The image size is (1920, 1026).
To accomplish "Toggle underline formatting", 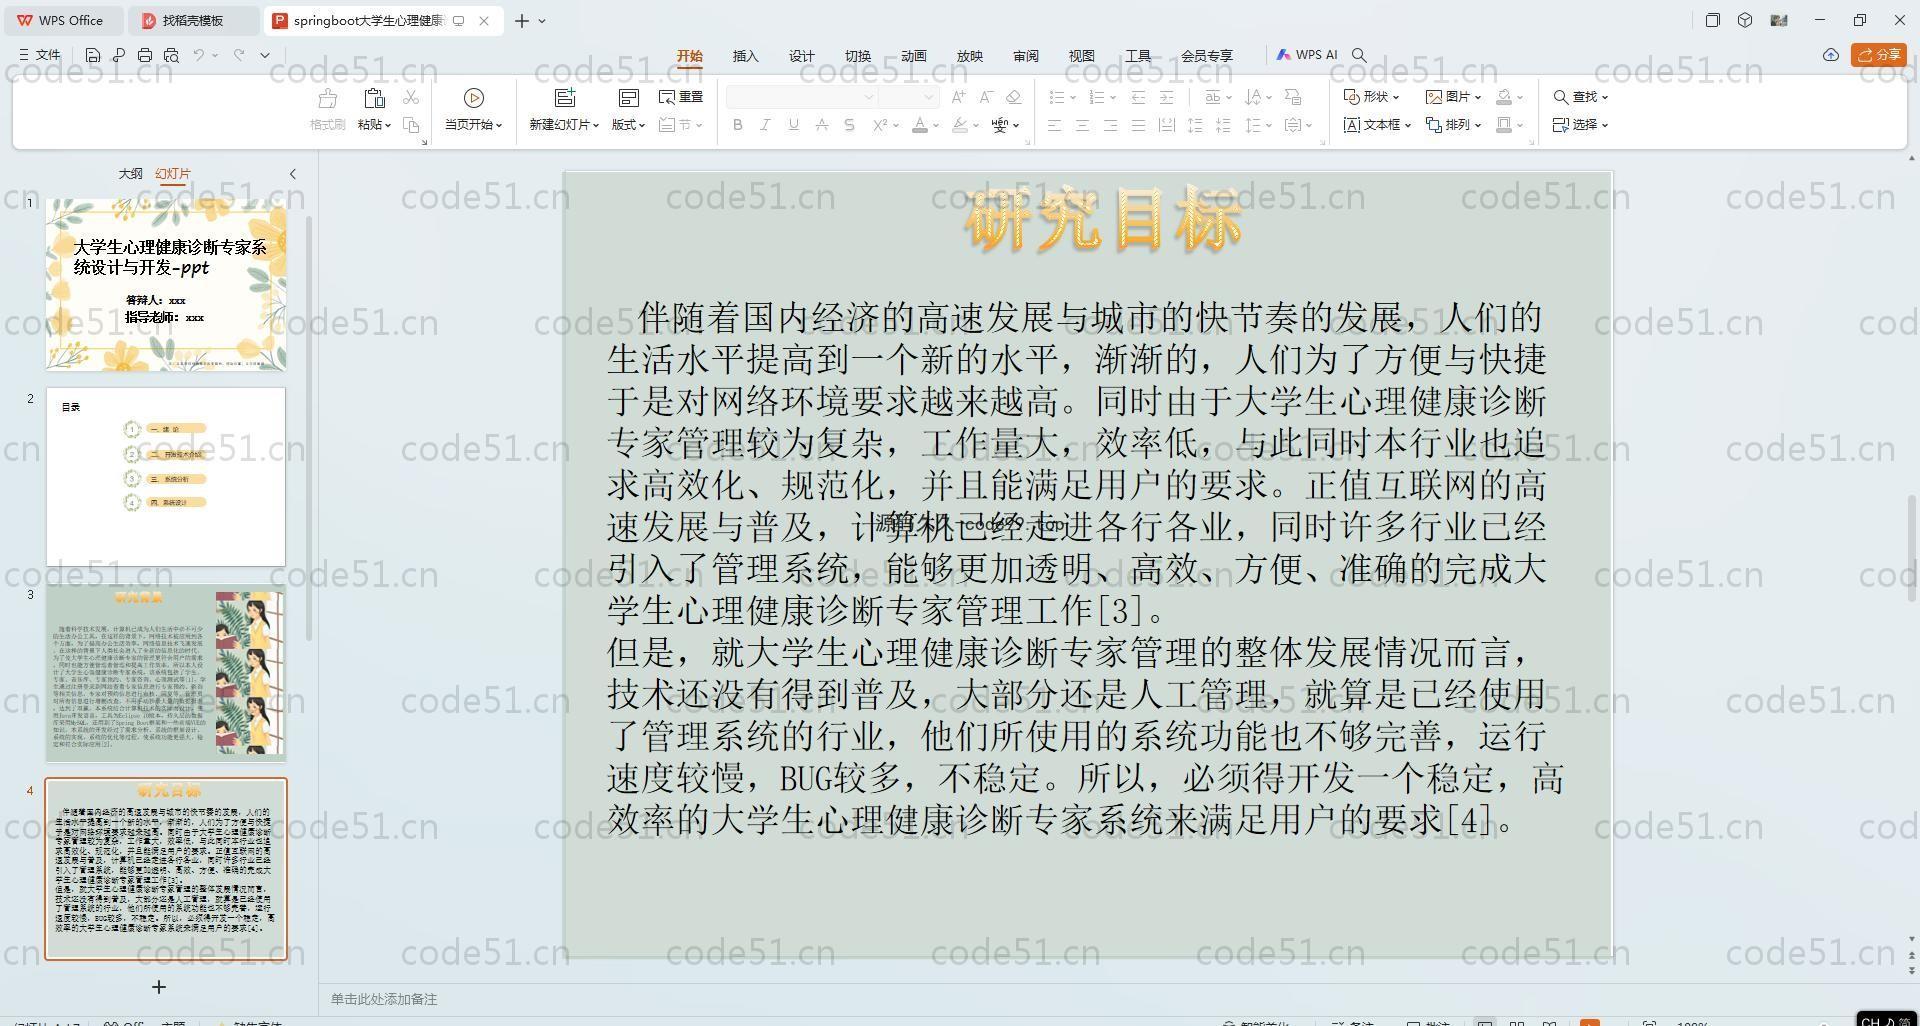I will tap(793, 125).
